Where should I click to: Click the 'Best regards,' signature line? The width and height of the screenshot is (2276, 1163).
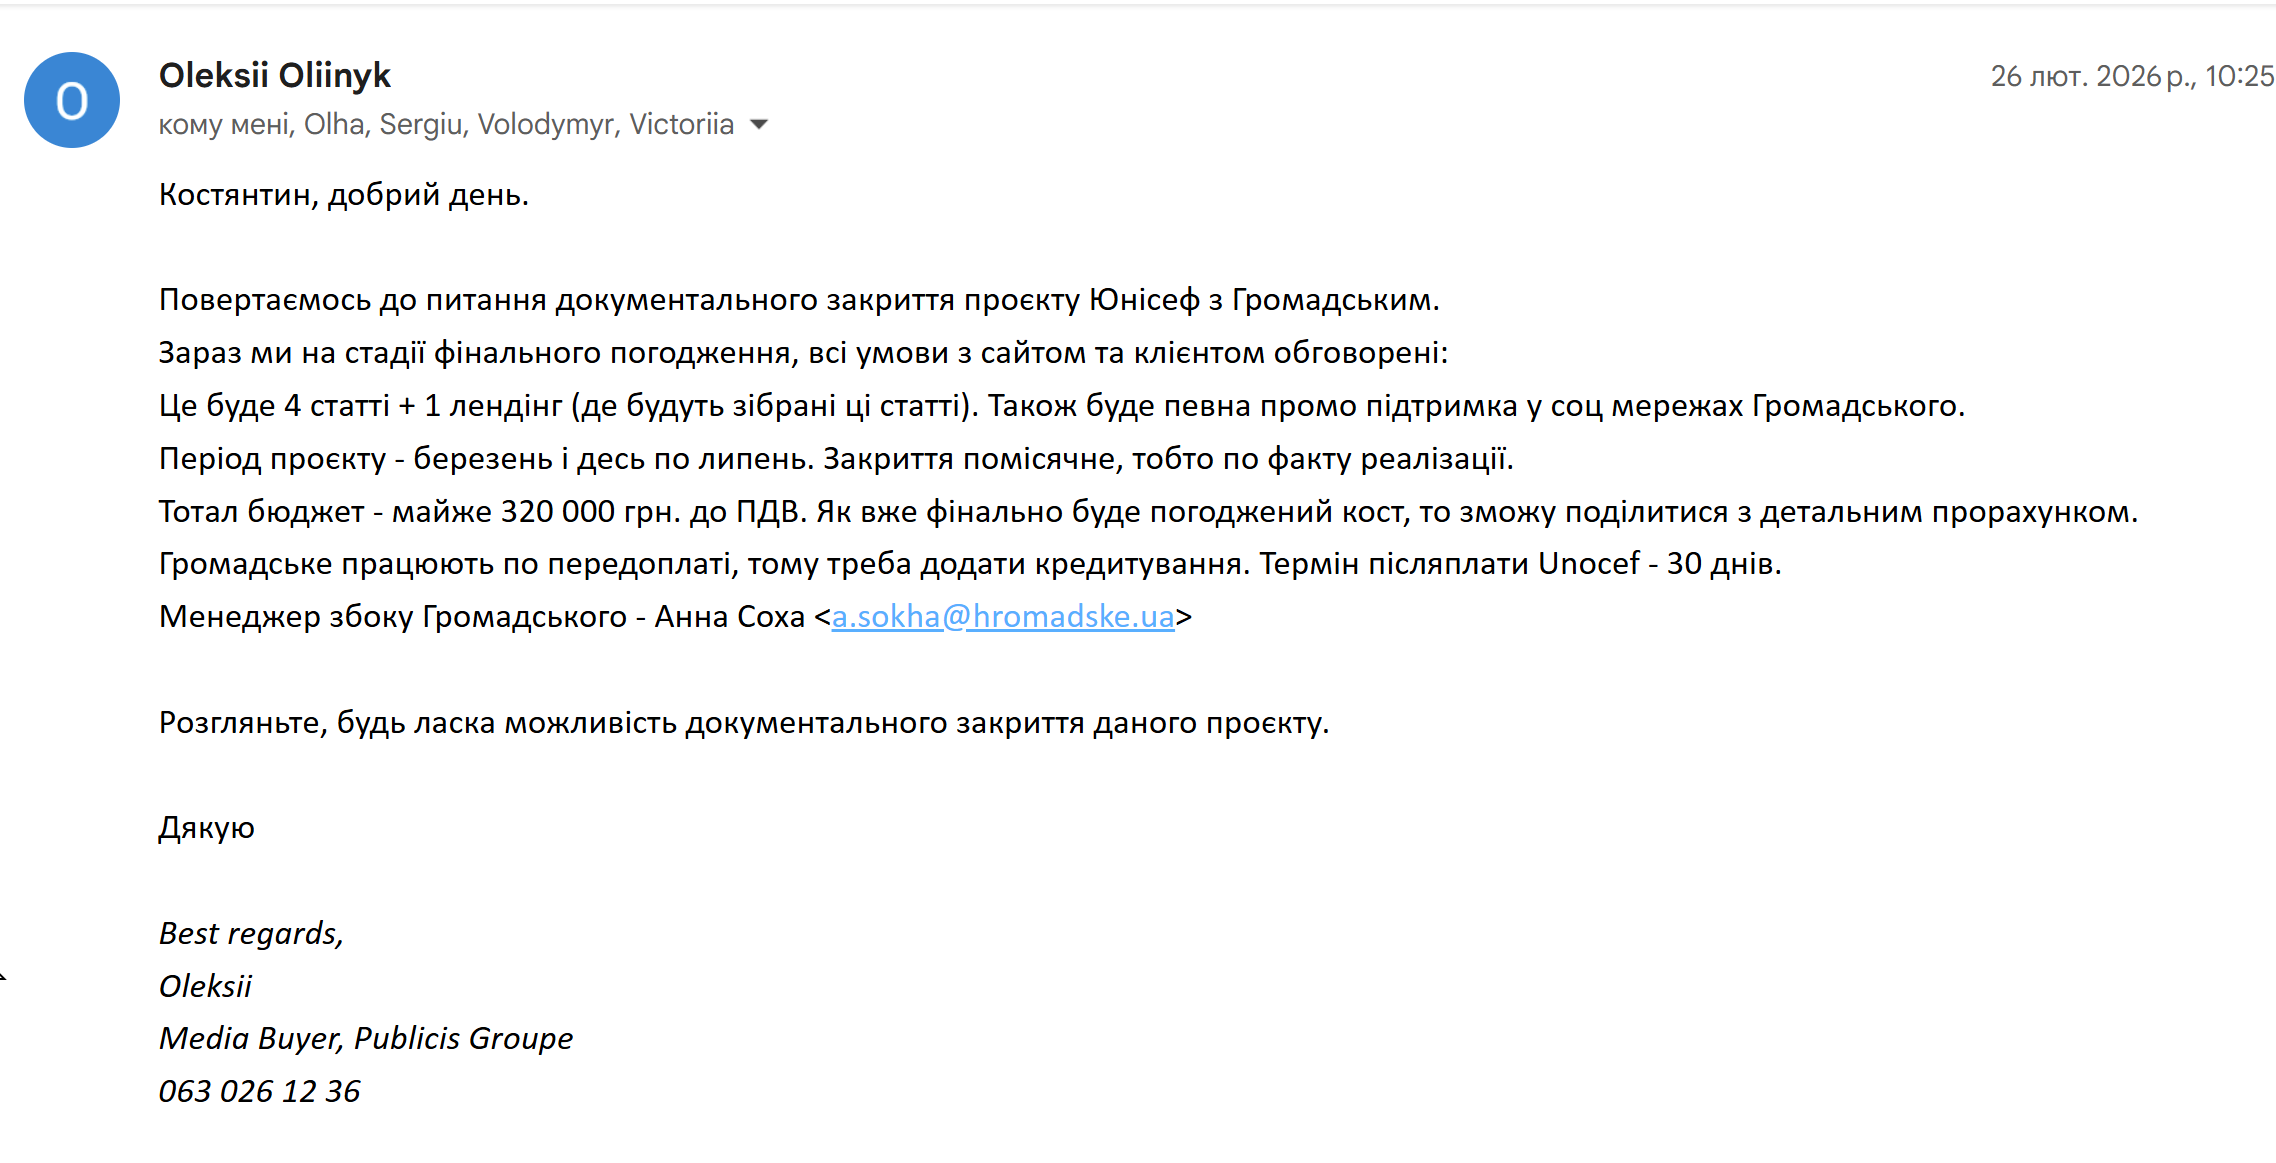251,933
